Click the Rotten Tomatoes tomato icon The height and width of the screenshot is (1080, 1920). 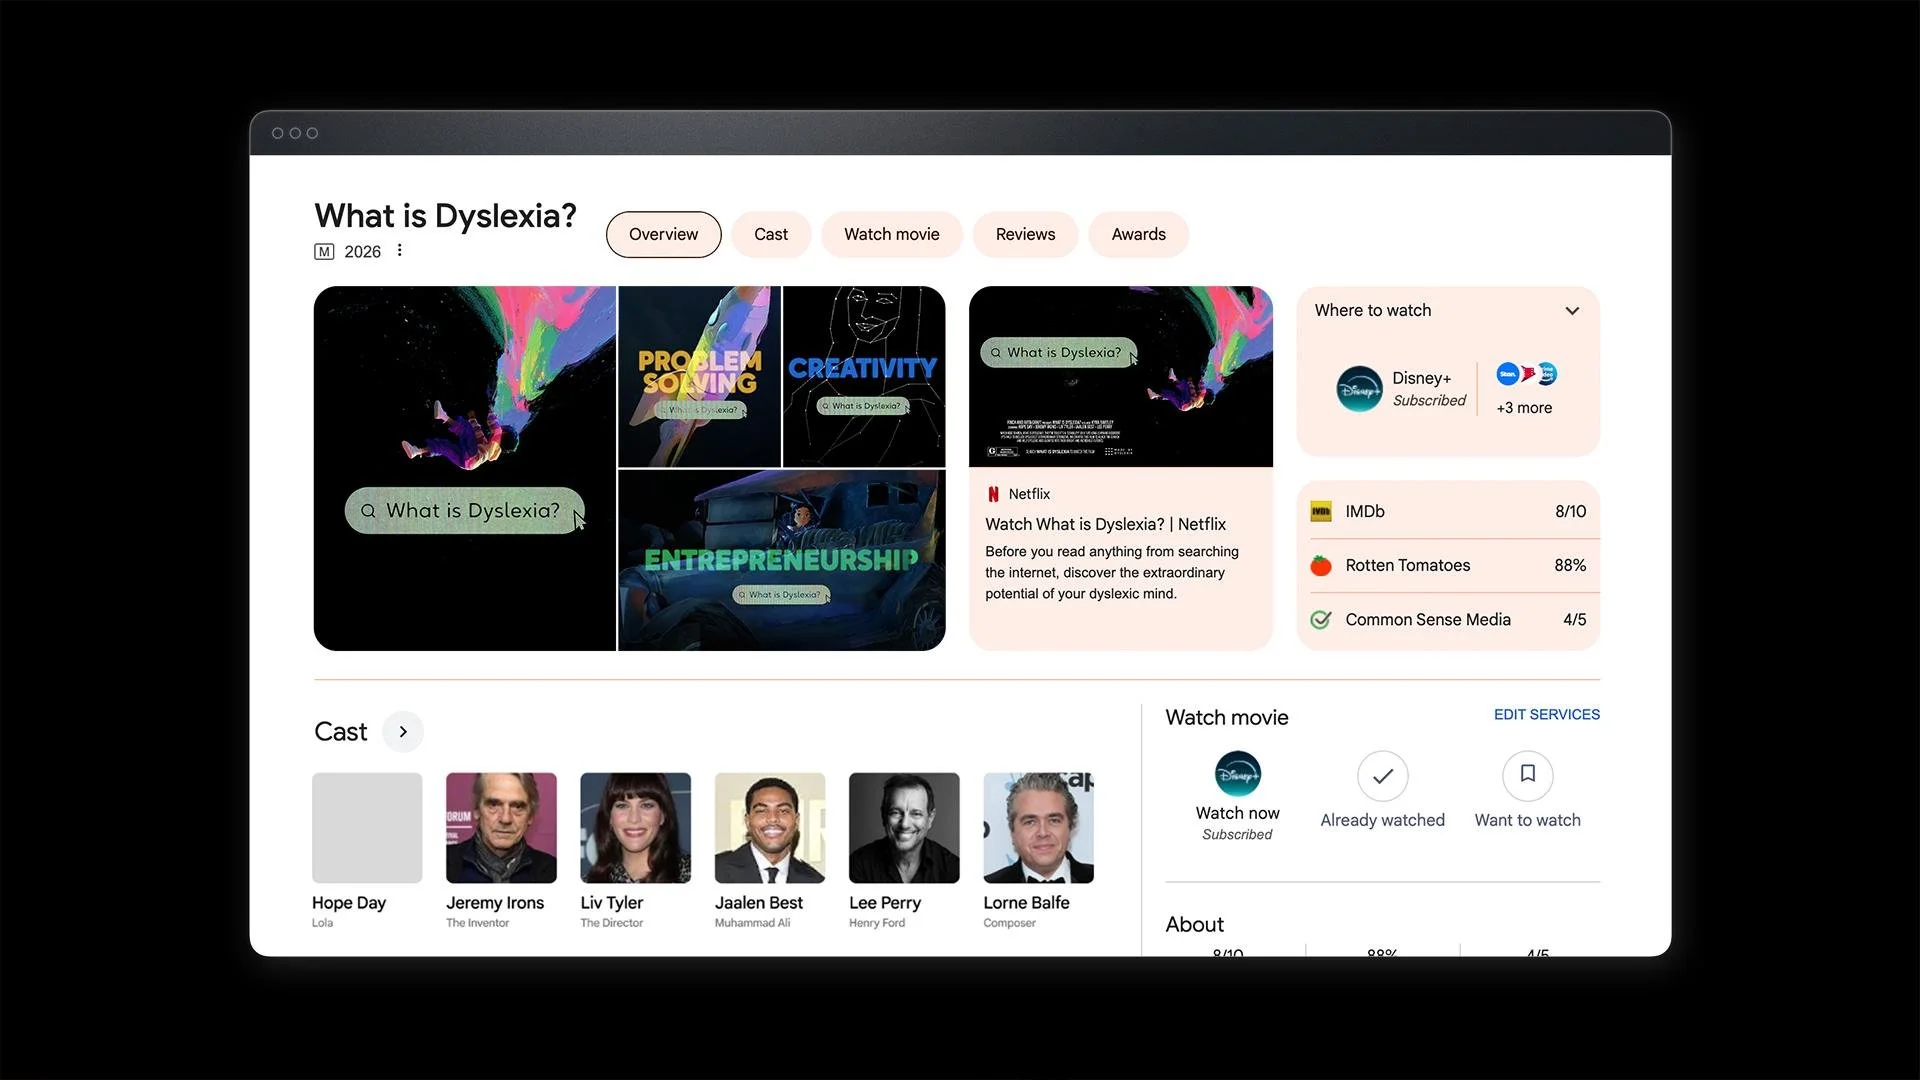tap(1321, 566)
